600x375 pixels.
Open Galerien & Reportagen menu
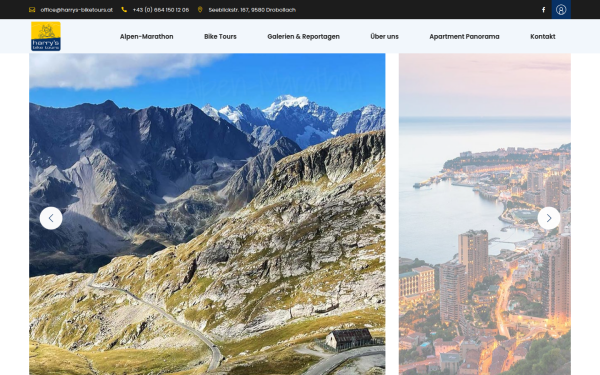coord(303,36)
